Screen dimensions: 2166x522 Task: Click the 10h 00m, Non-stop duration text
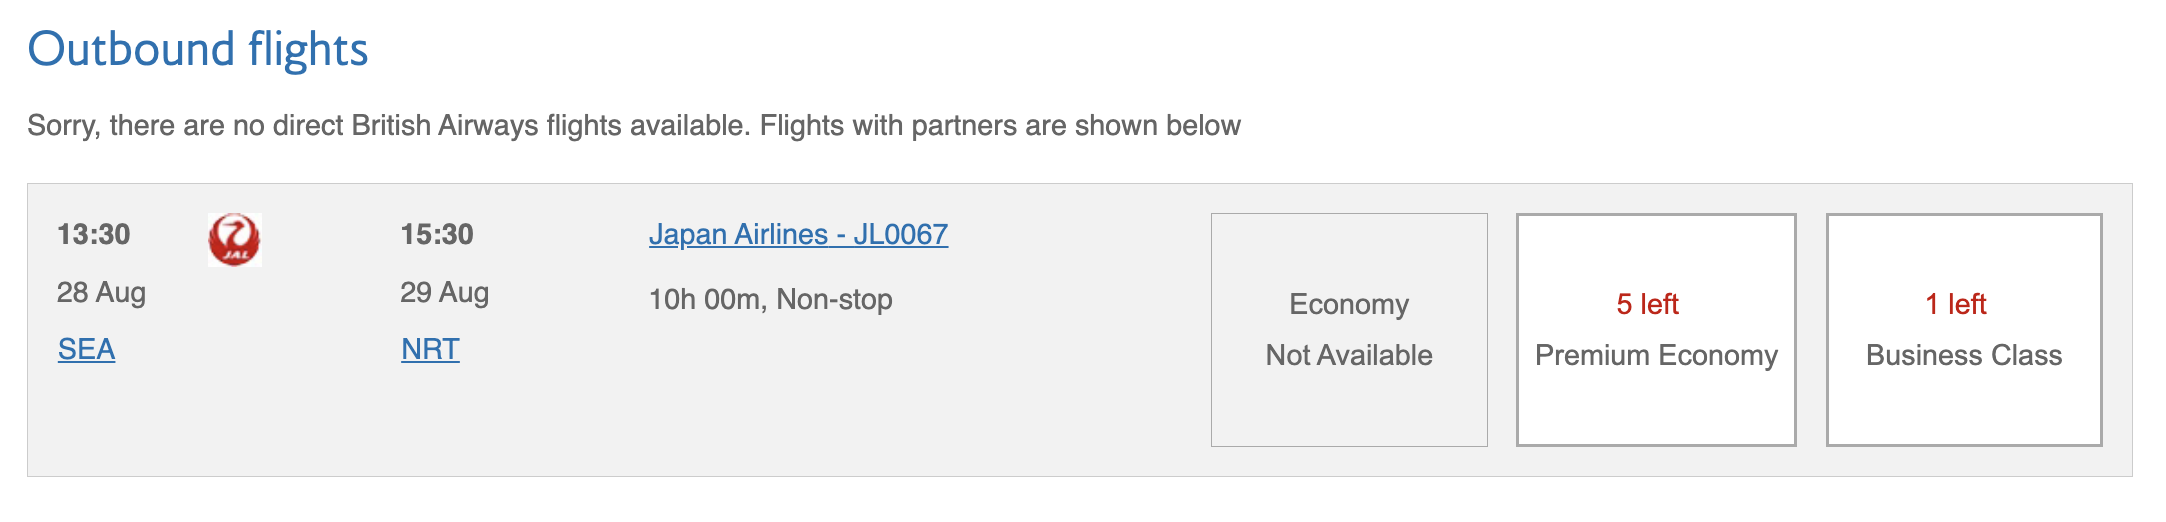(x=770, y=299)
